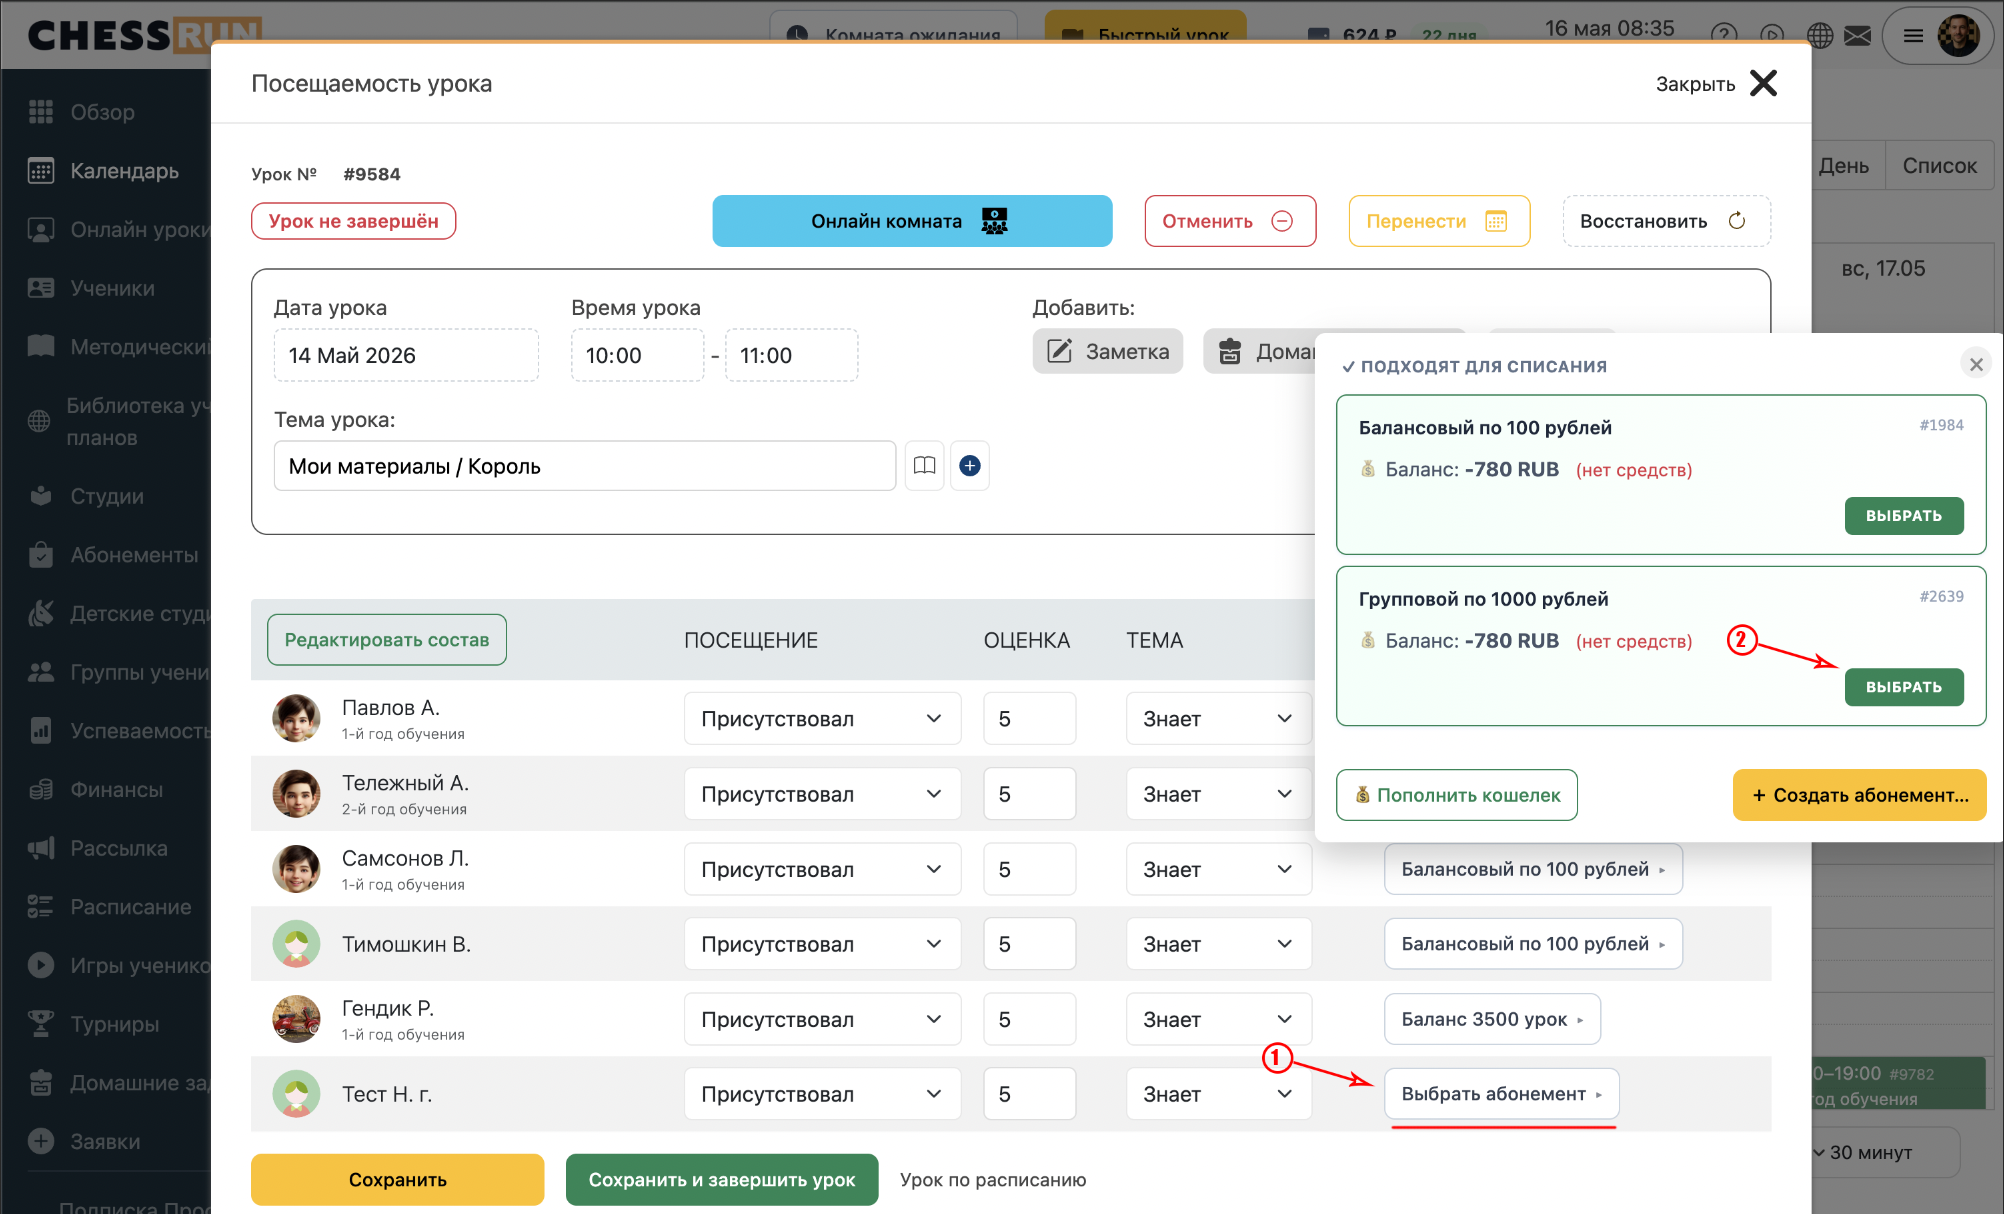Image resolution: width=2004 pixels, height=1214 pixels.
Task: Open hamburger menu next to user avatar
Action: [x=1913, y=36]
